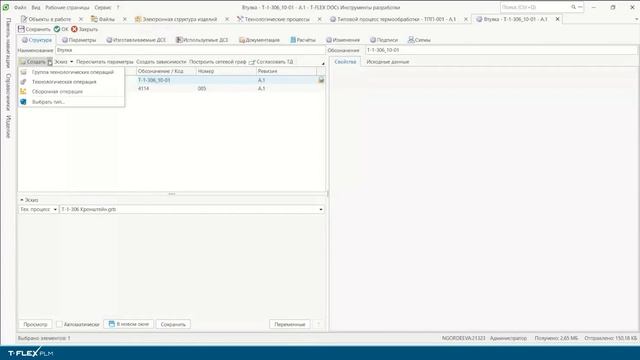
Task: Switch to the Структура tab
Action: click(x=37, y=40)
